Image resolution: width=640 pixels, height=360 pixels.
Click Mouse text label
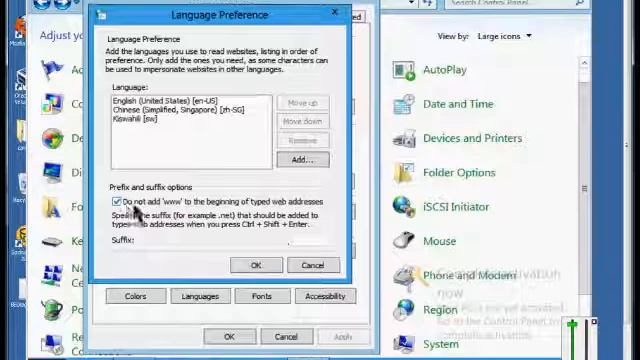pos(440,241)
